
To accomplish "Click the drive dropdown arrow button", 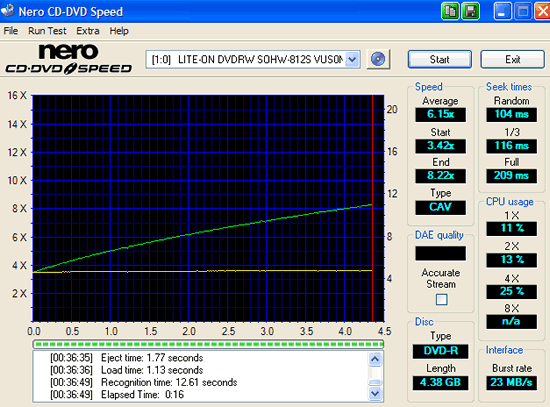I will (352, 59).
